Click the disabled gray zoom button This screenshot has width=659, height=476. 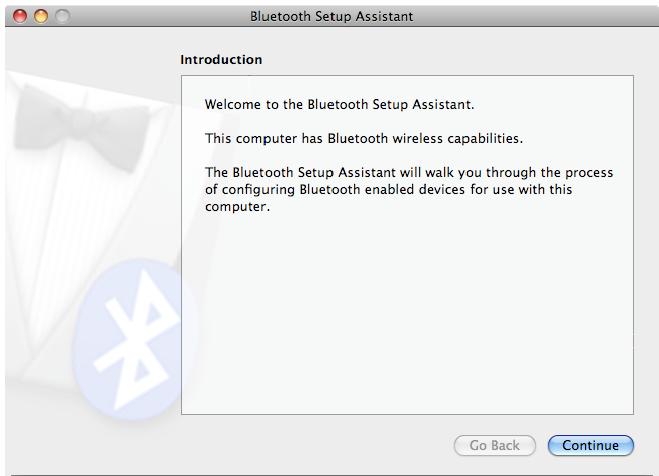[62, 16]
